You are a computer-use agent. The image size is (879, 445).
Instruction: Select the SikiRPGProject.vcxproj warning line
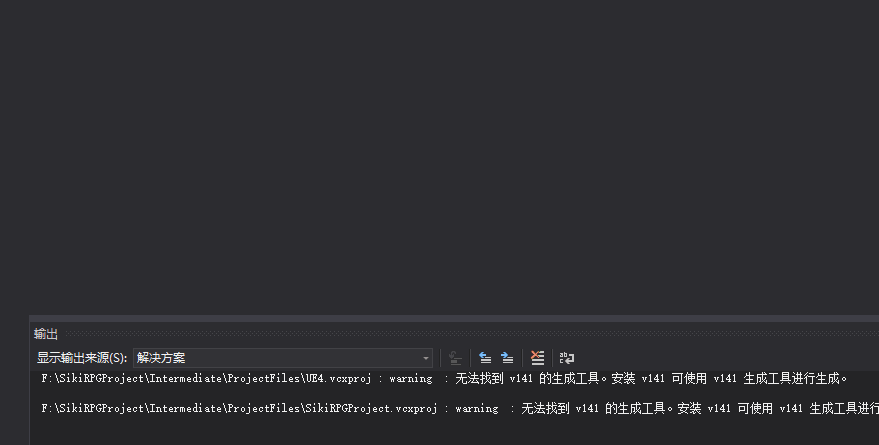[x=460, y=409]
